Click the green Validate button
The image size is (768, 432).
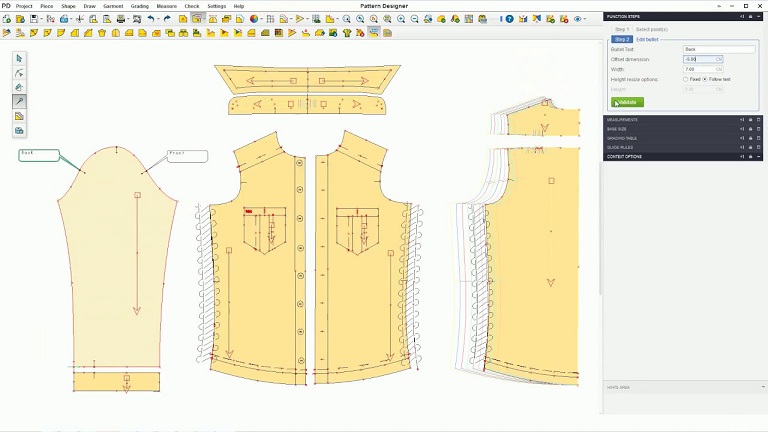[x=627, y=102]
